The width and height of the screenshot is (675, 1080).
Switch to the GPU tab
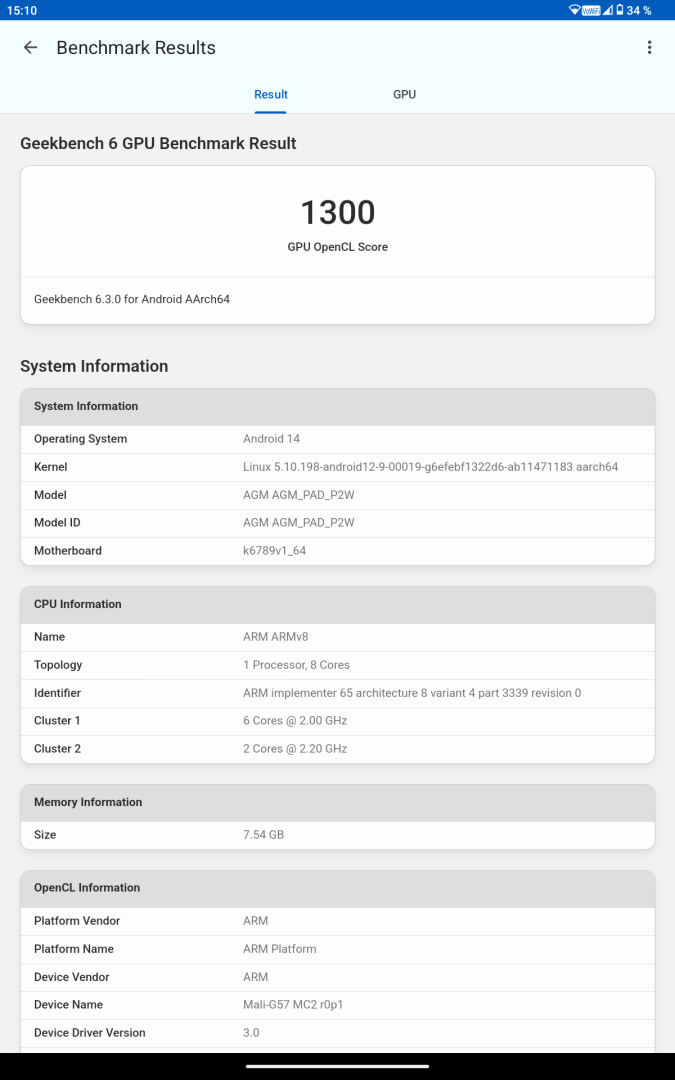[x=404, y=94]
